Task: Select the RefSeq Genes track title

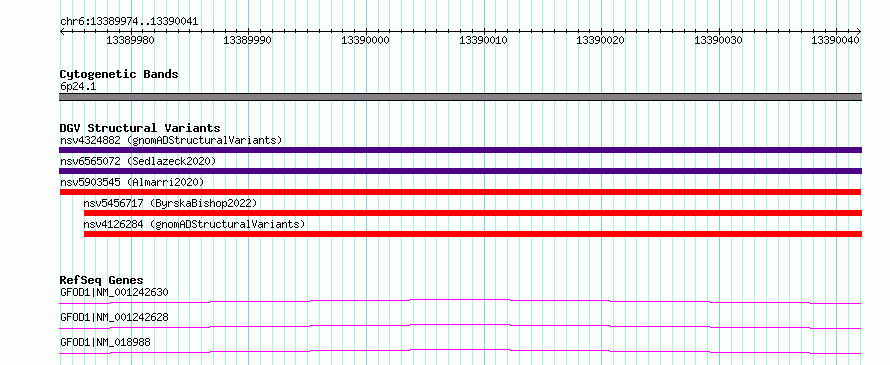Action: pyautogui.click(x=102, y=280)
